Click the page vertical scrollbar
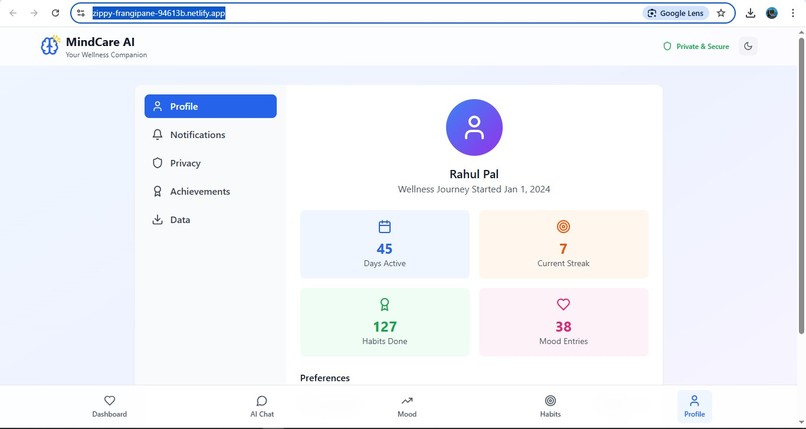Image resolution: width=806 pixels, height=429 pixels. [x=801, y=185]
